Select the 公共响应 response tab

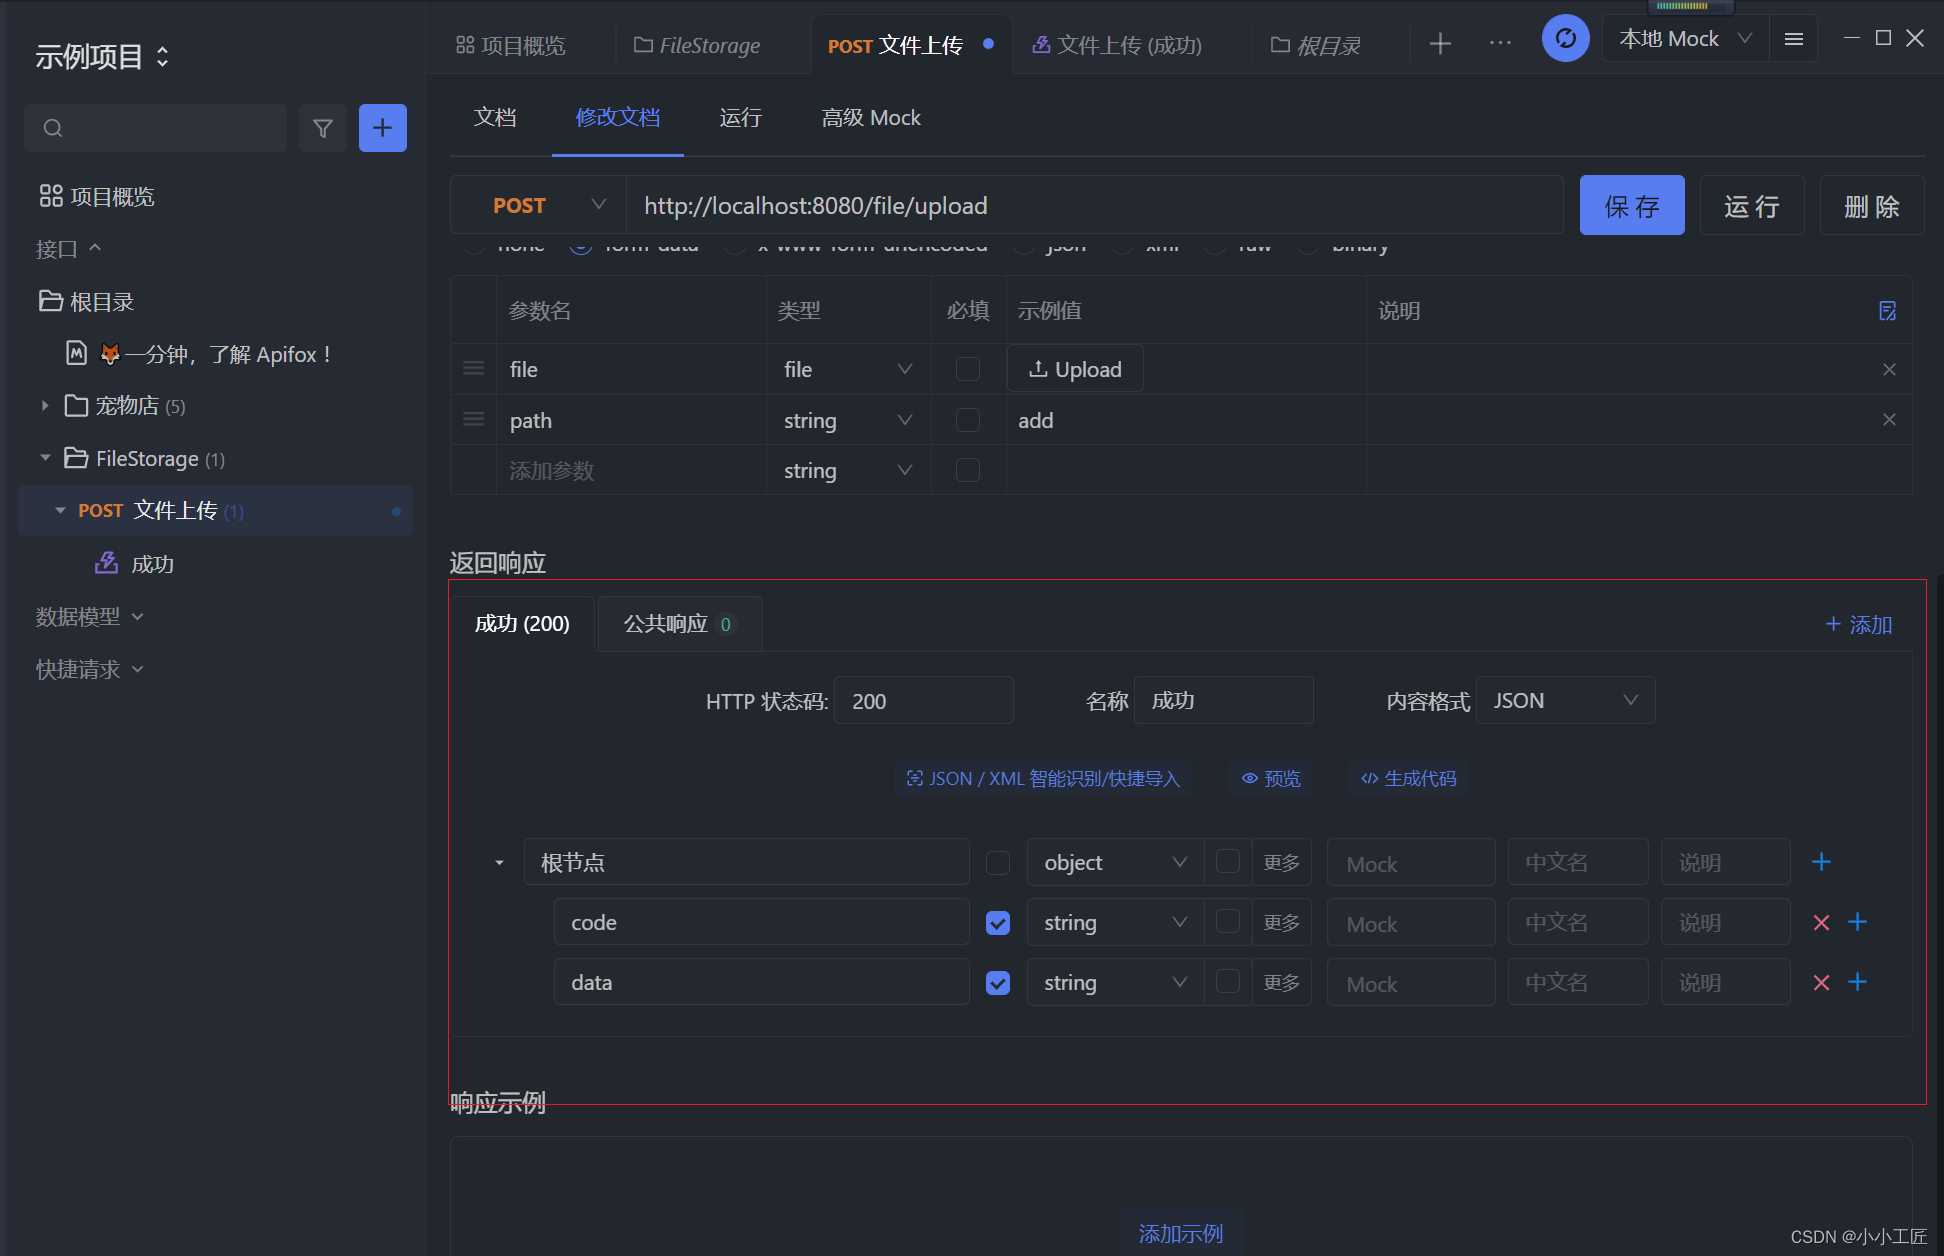click(x=679, y=624)
